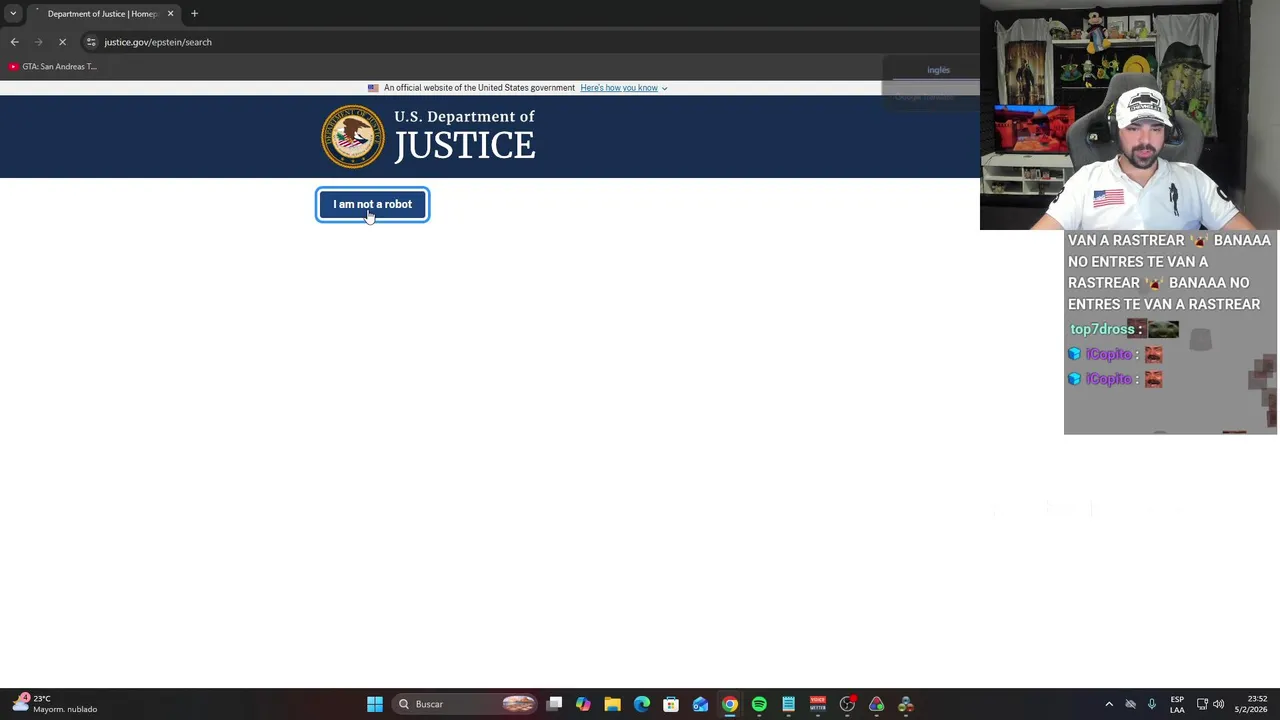Open the tab search dropdown arrow

coord(13,14)
